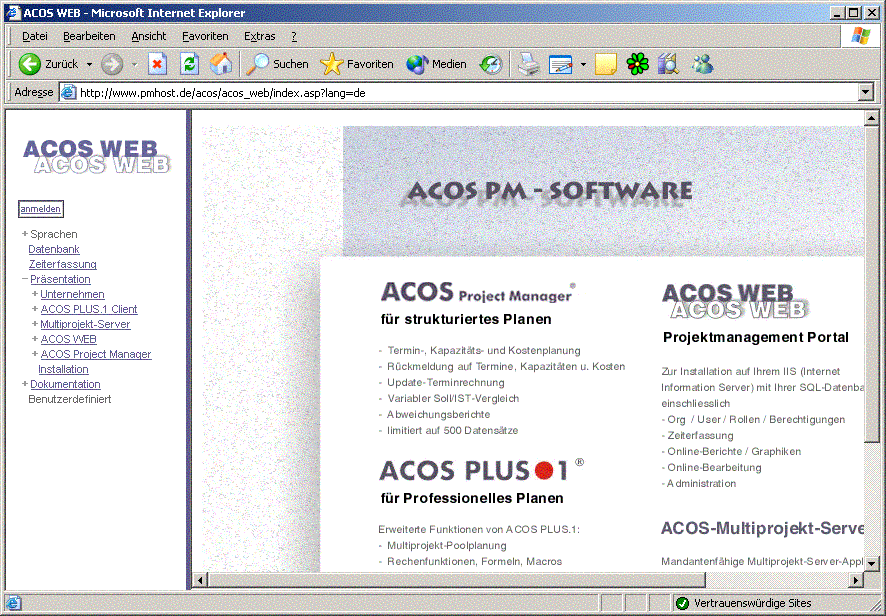
Task: Open the Präsentation link
Action: coord(60,279)
